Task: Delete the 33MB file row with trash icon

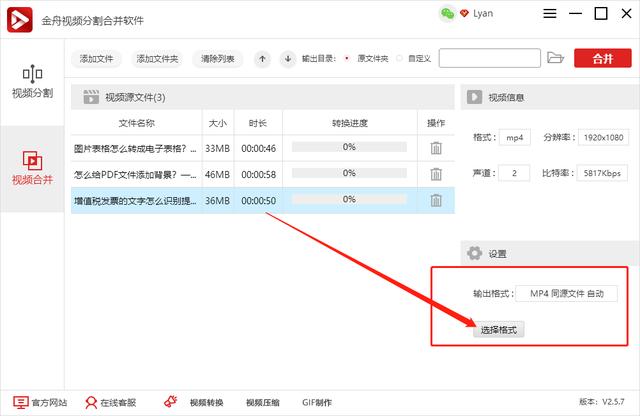Action: coord(436,148)
